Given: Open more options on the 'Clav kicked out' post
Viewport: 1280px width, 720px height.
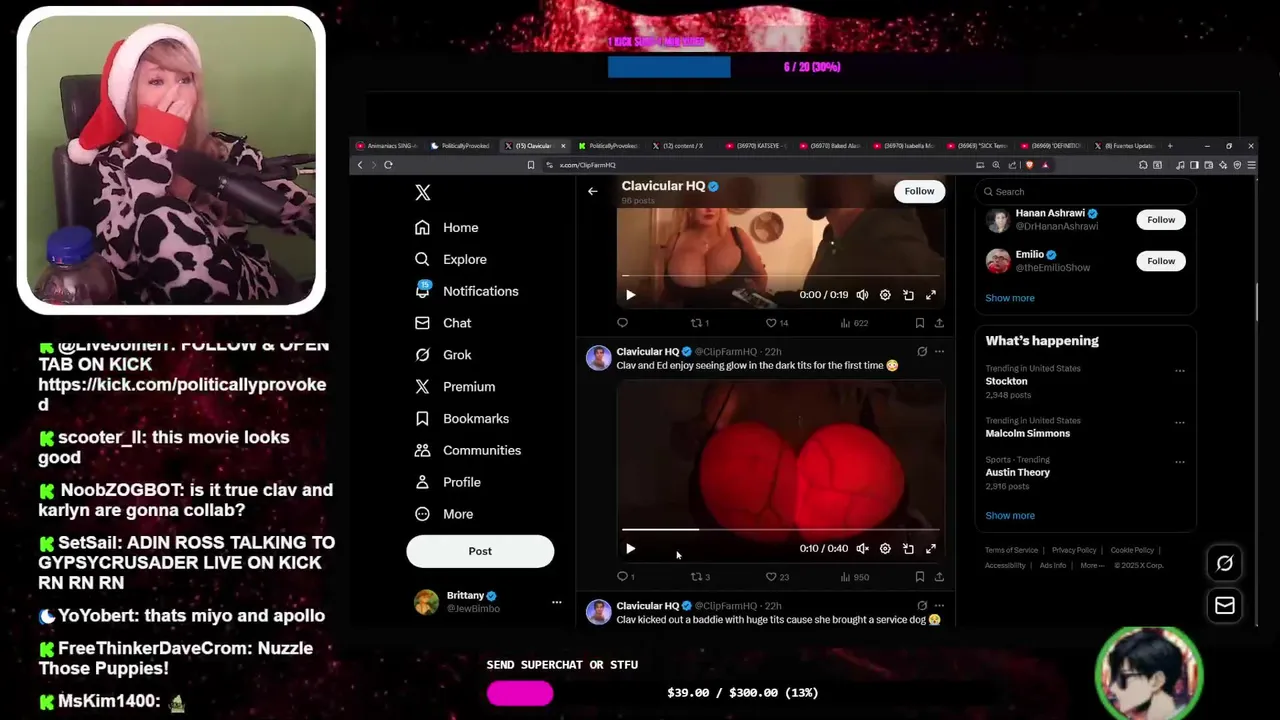Looking at the screenshot, I should click(x=939, y=606).
